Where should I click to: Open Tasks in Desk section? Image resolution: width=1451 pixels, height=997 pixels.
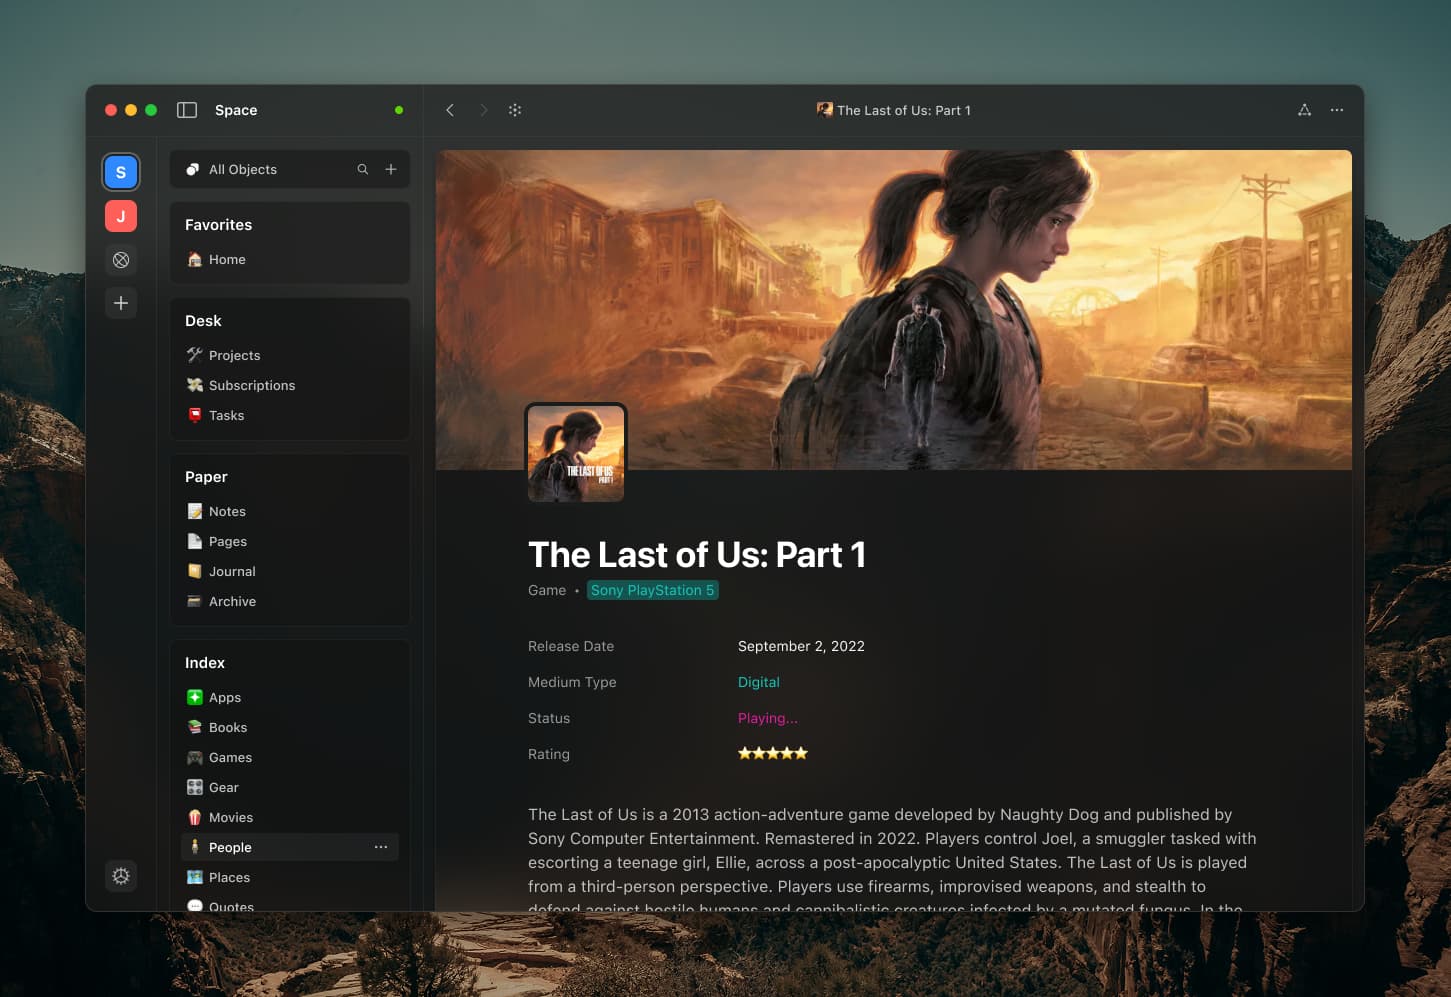[290, 415]
